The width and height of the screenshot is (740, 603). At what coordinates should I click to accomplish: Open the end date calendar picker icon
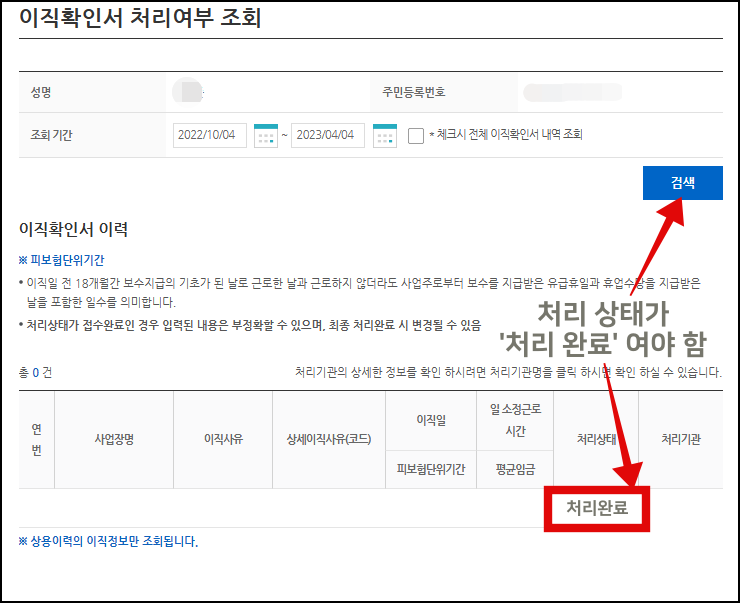coord(385,135)
